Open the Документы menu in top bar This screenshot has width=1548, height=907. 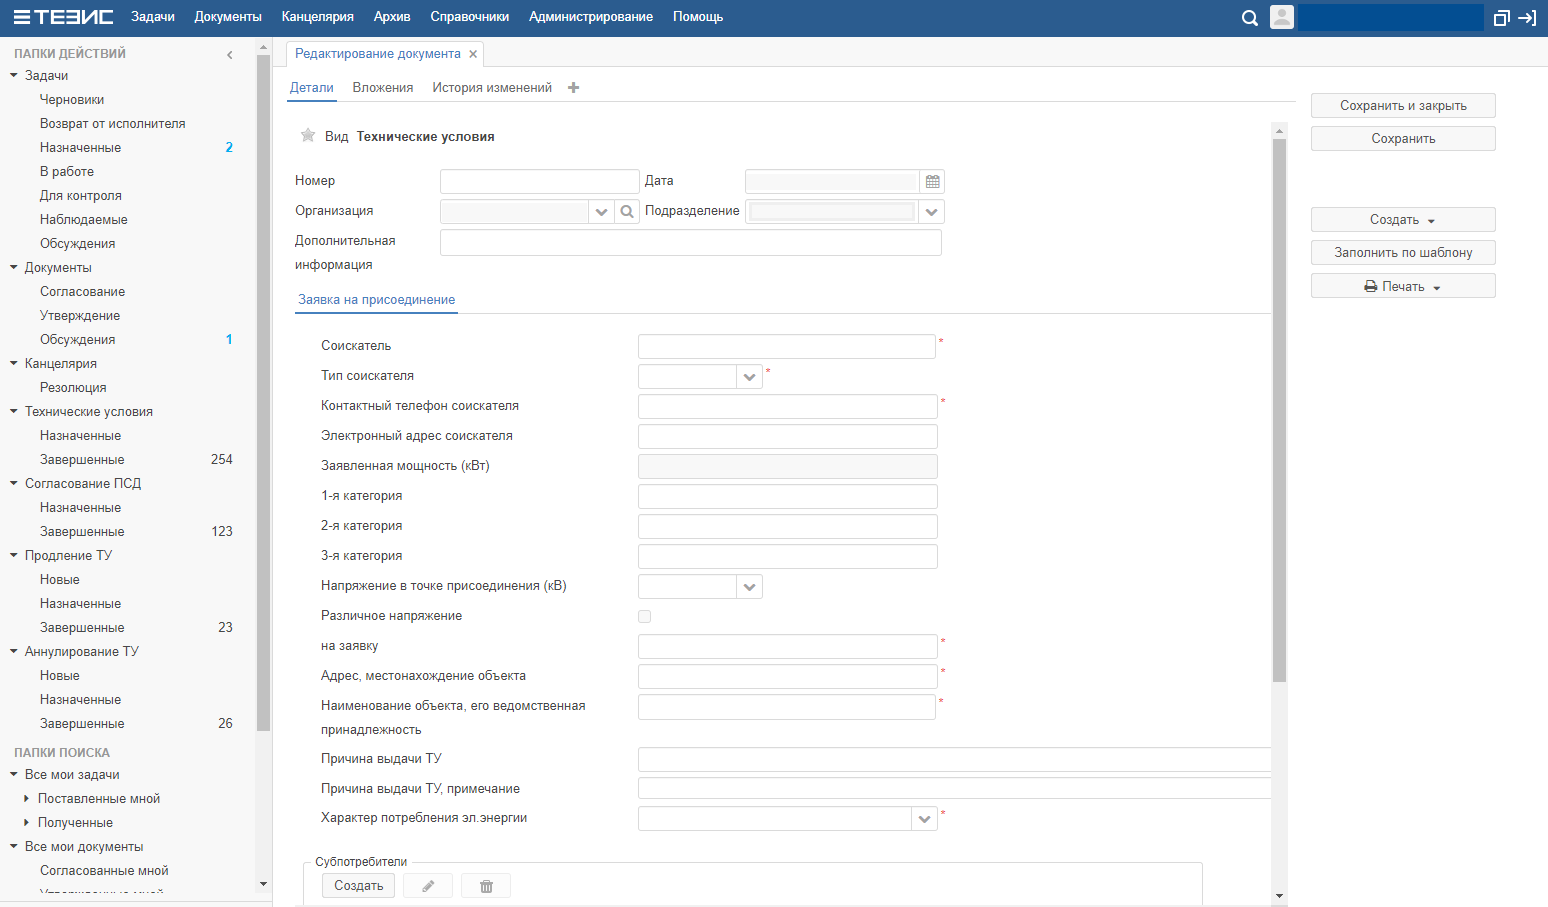click(228, 17)
